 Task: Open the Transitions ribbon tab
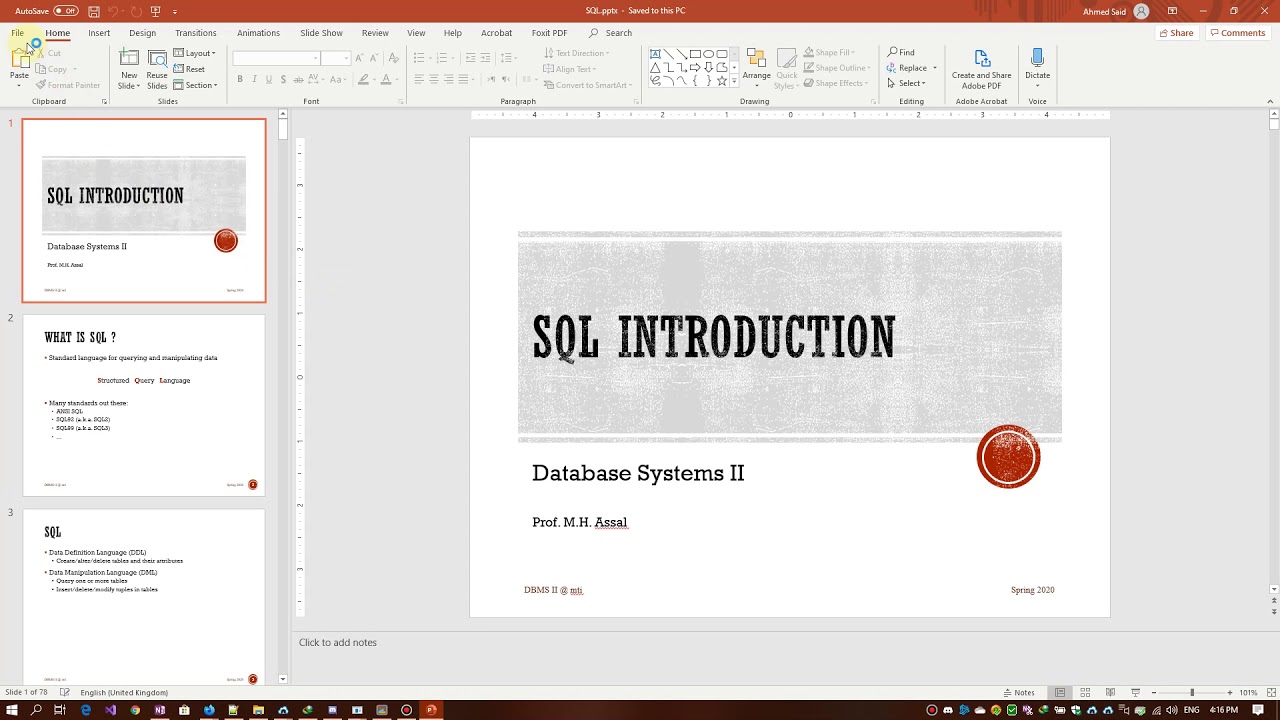pos(196,33)
